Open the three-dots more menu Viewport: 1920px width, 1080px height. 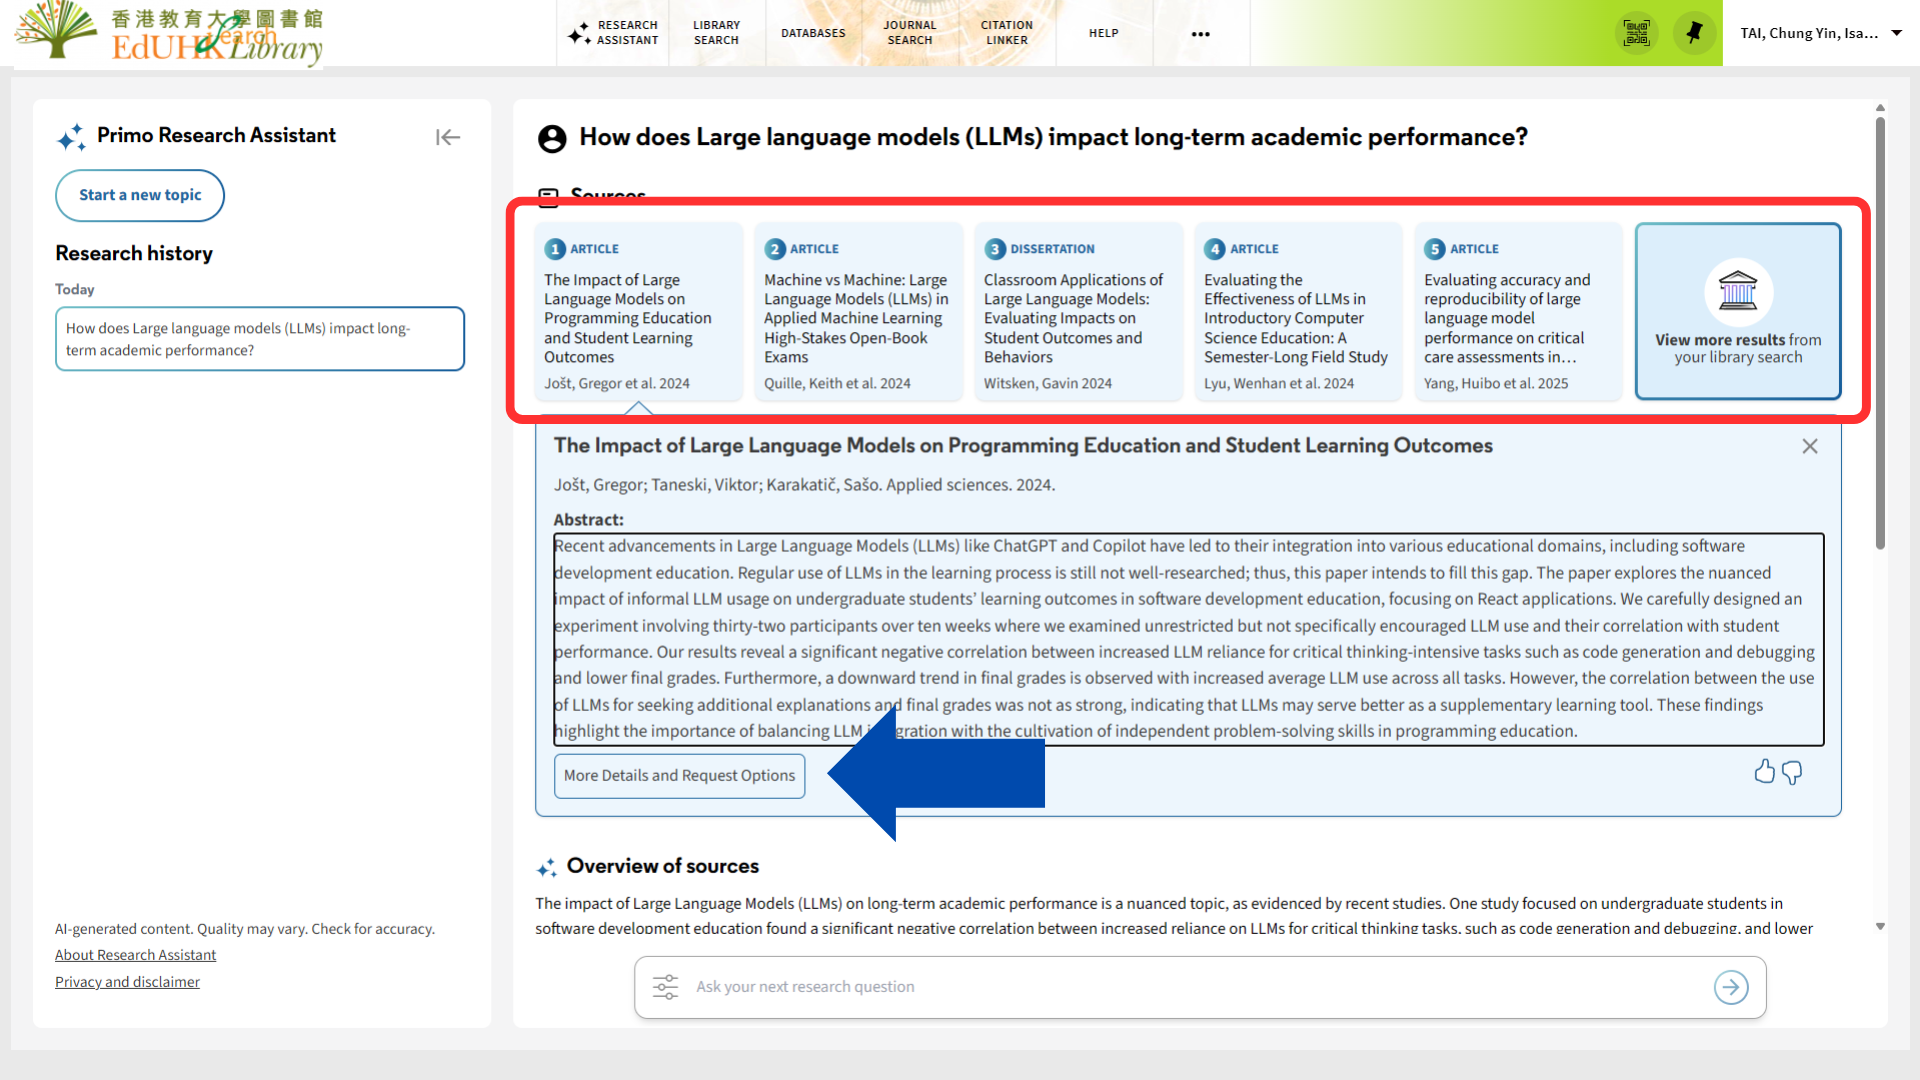coord(1201,34)
